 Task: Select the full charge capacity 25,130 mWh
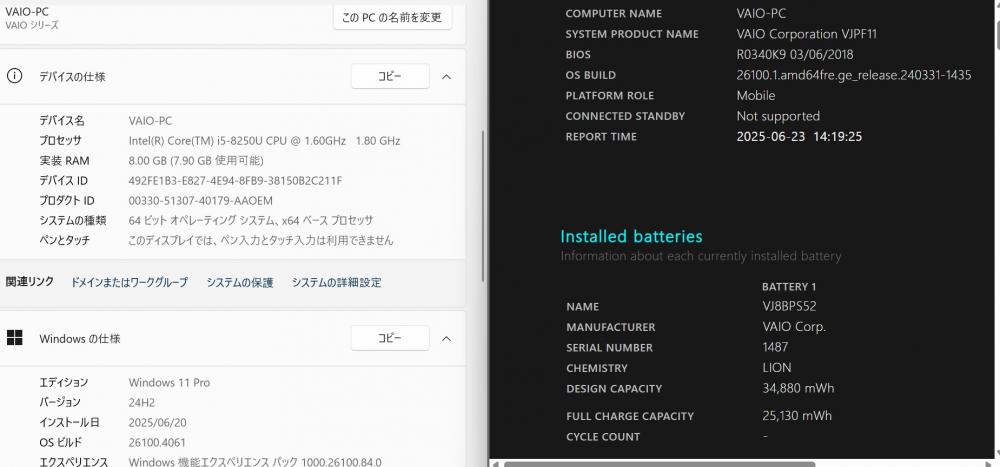(x=797, y=415)
